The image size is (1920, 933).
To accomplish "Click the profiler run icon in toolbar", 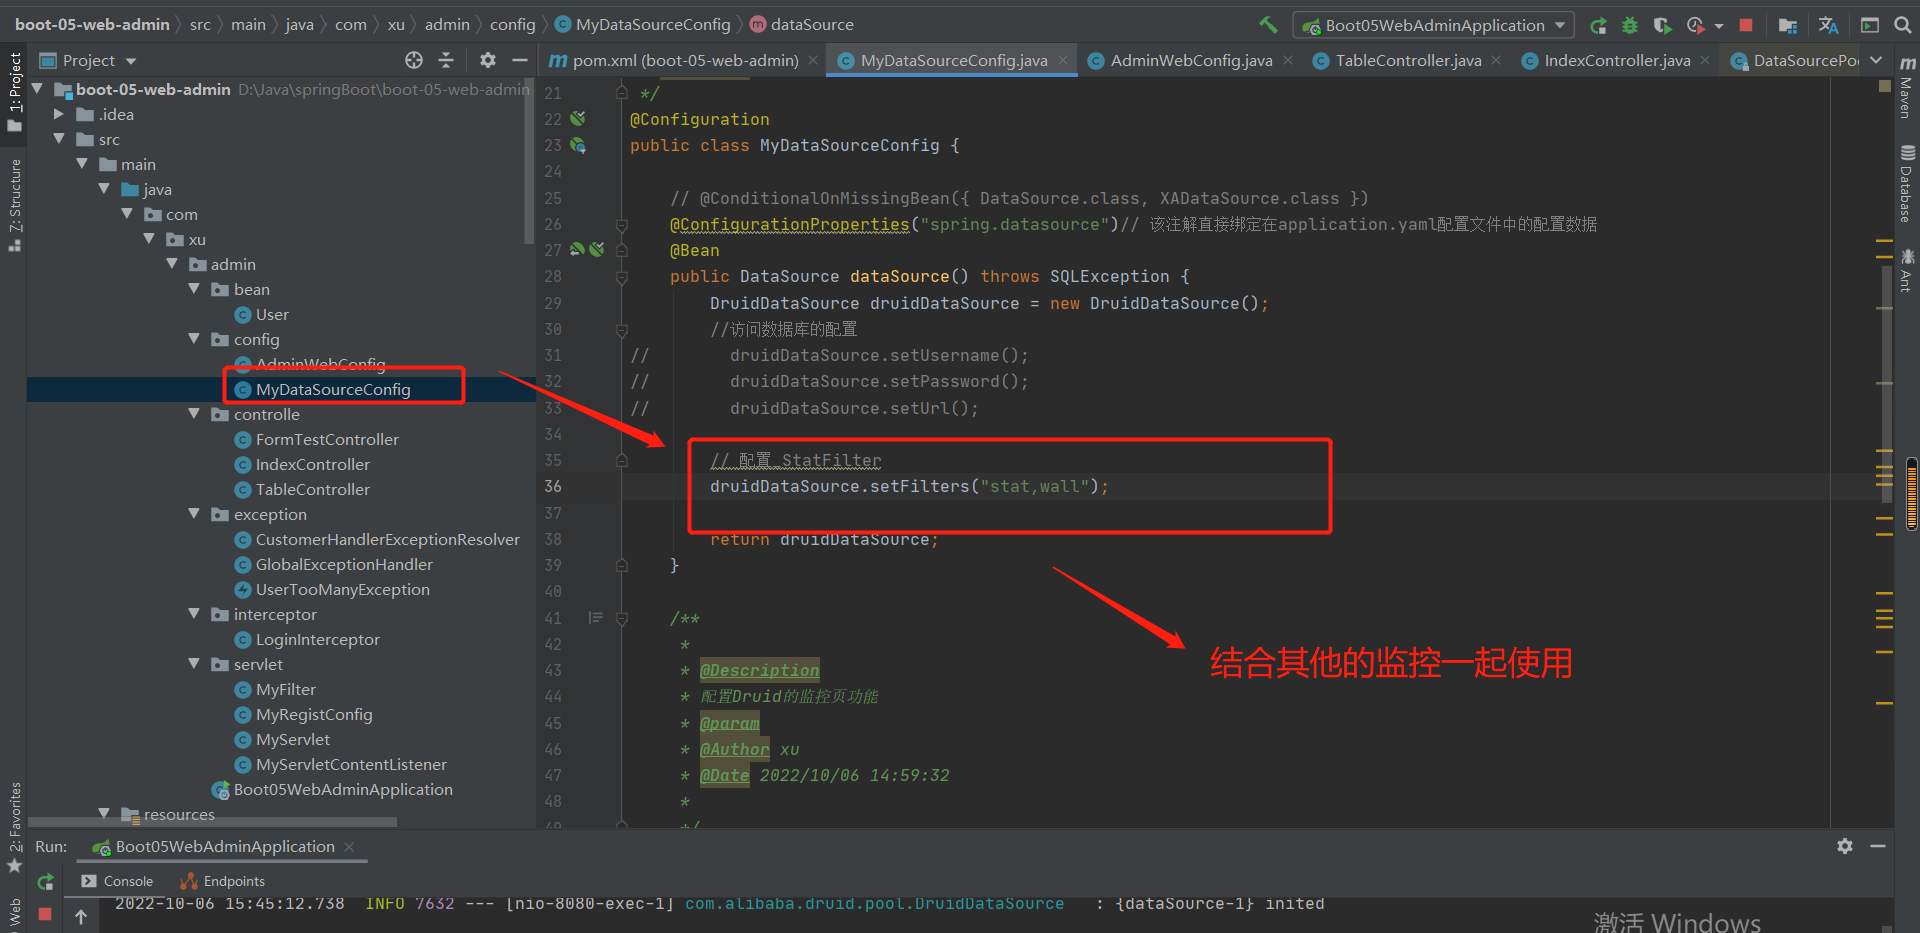I will click(x=1695, y=25).
